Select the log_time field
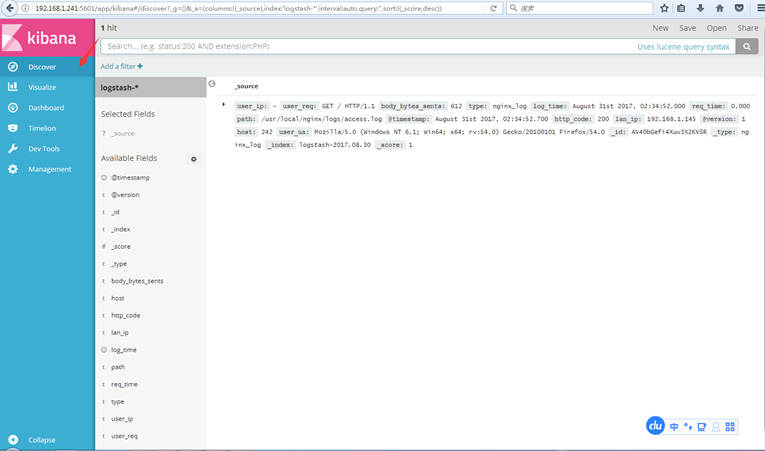The height and width of the screenshot is (451, 765). 123,350
